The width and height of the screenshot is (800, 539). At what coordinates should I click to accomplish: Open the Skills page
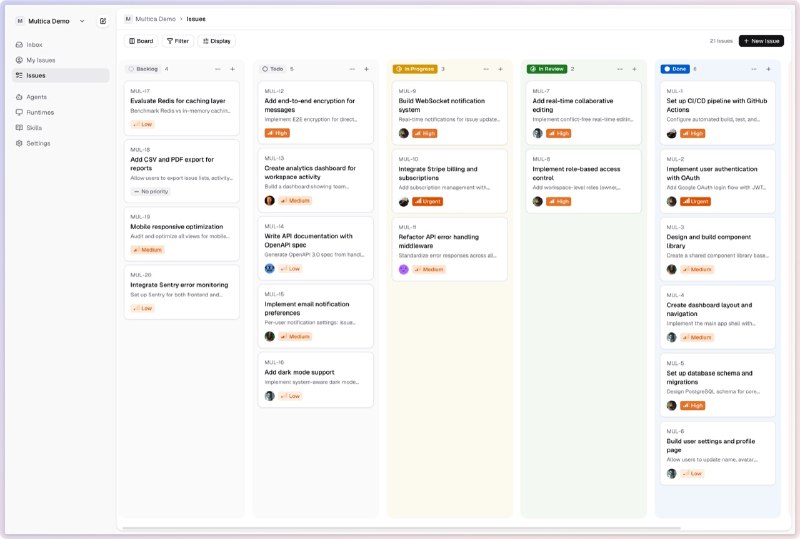[60, 128]
